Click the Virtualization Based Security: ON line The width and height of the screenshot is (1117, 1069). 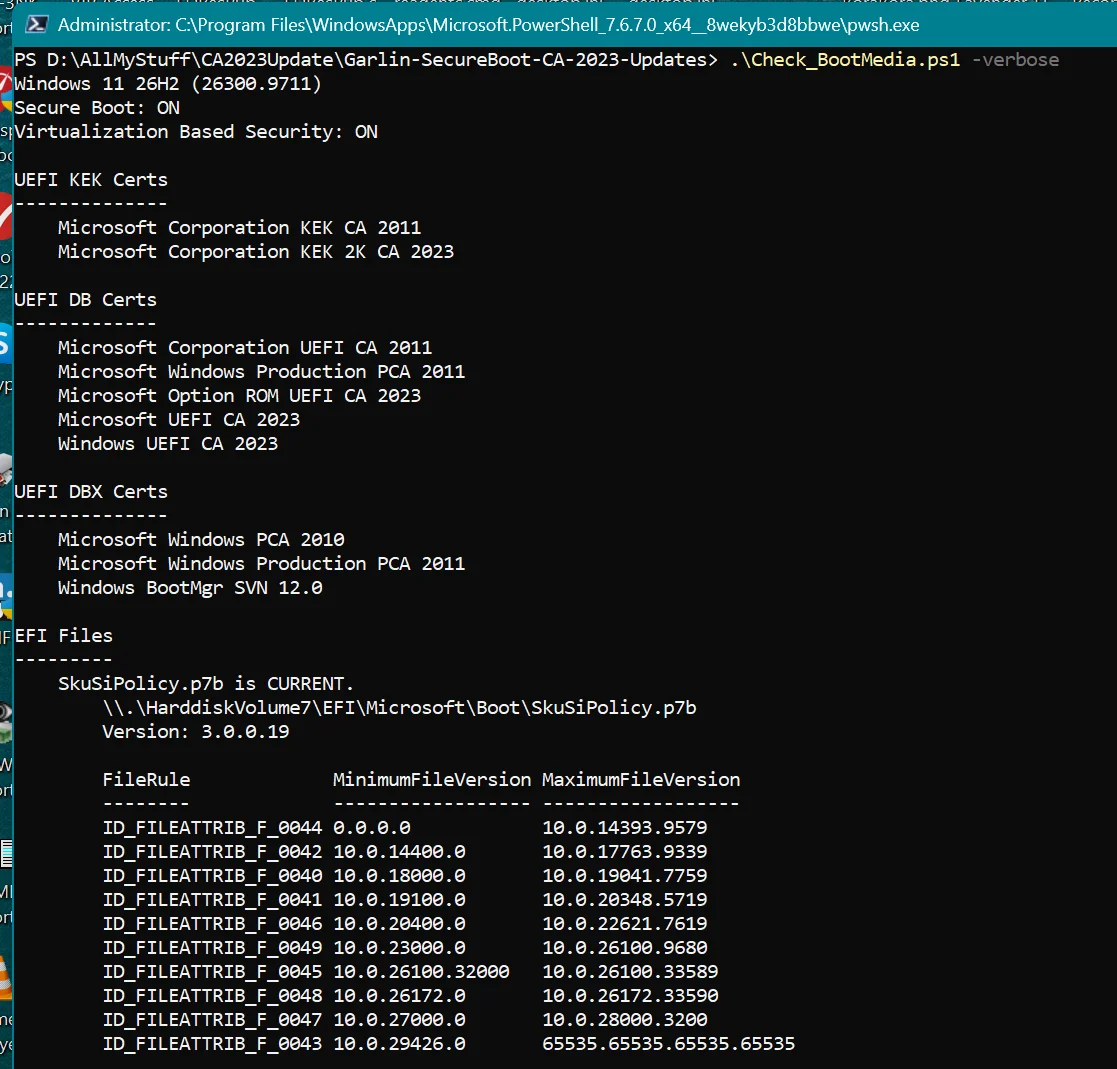click(x=196, y=132)
